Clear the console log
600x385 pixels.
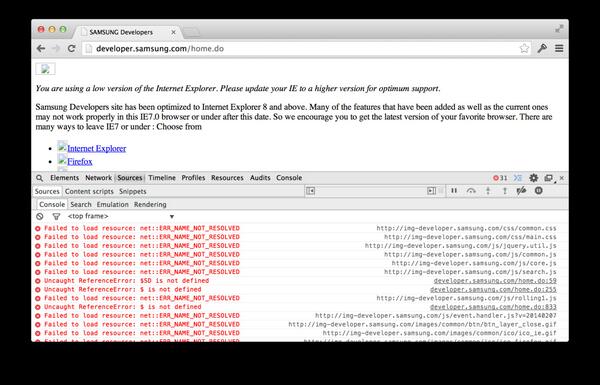39,216
